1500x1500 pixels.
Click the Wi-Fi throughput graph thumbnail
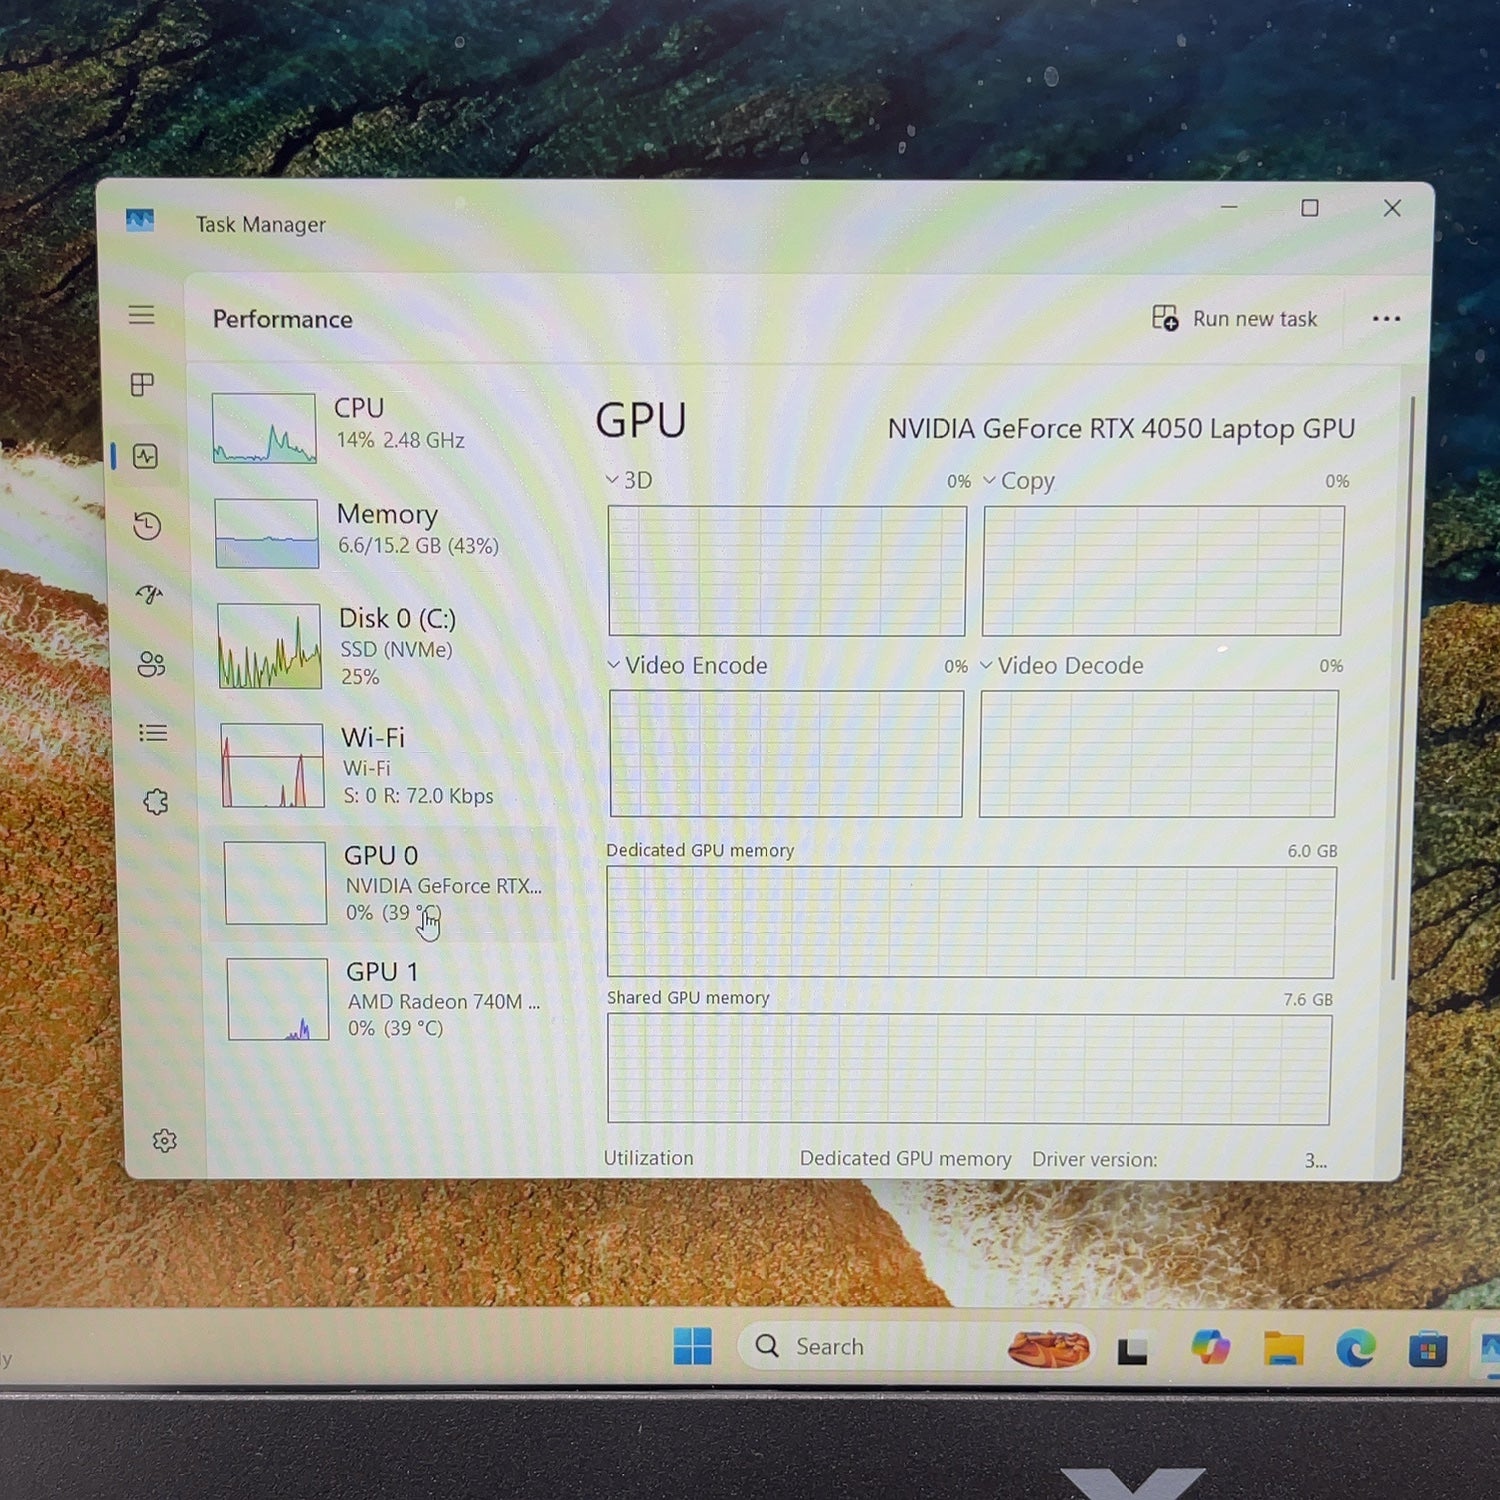pyautogui.click(x=272, y=765)
